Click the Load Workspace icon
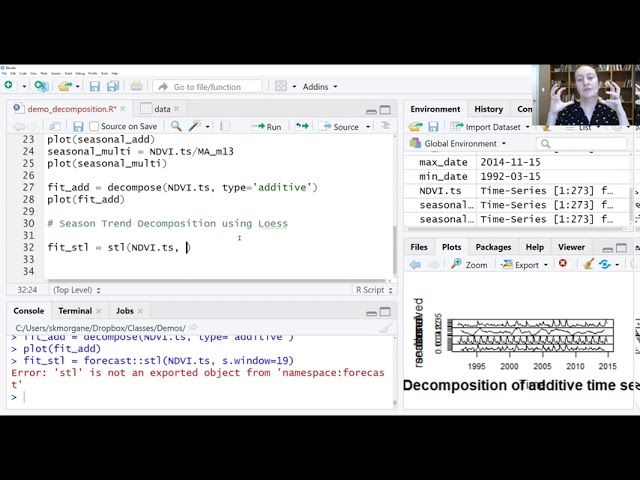Screen dimensions: 640x480 tap(416, 127)
